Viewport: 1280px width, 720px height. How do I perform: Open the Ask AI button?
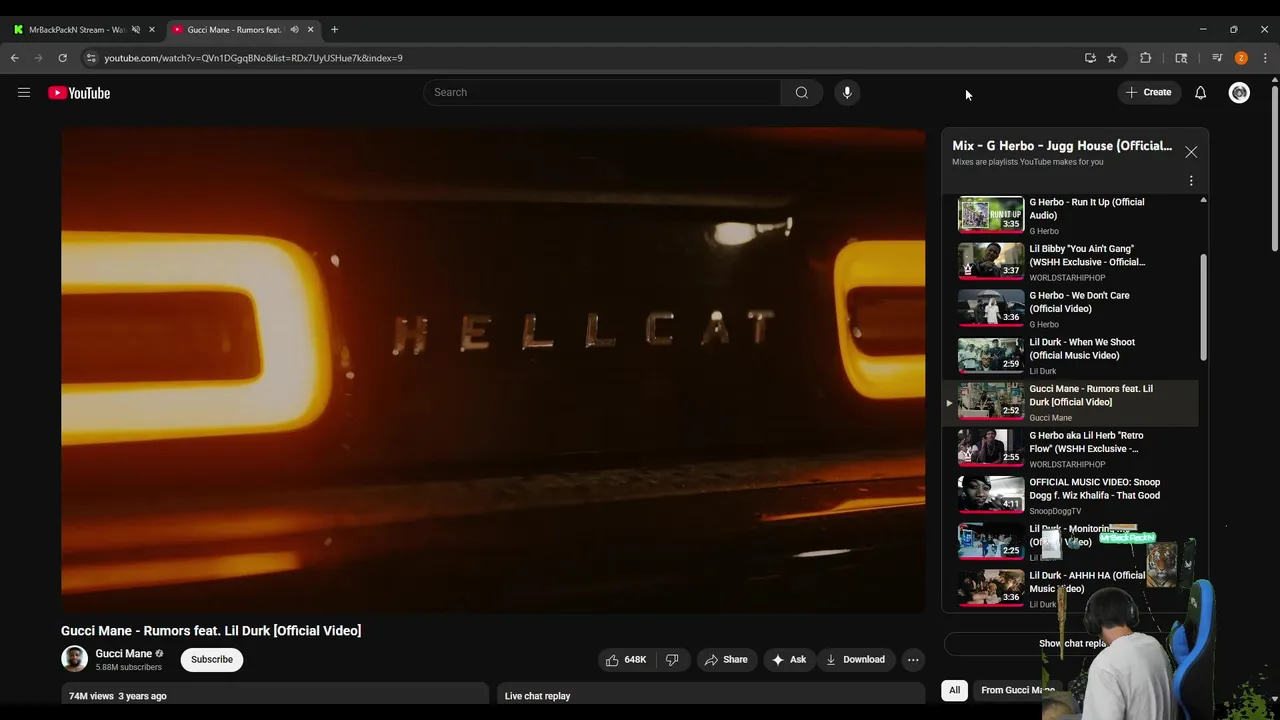click(x=789, y=660)
